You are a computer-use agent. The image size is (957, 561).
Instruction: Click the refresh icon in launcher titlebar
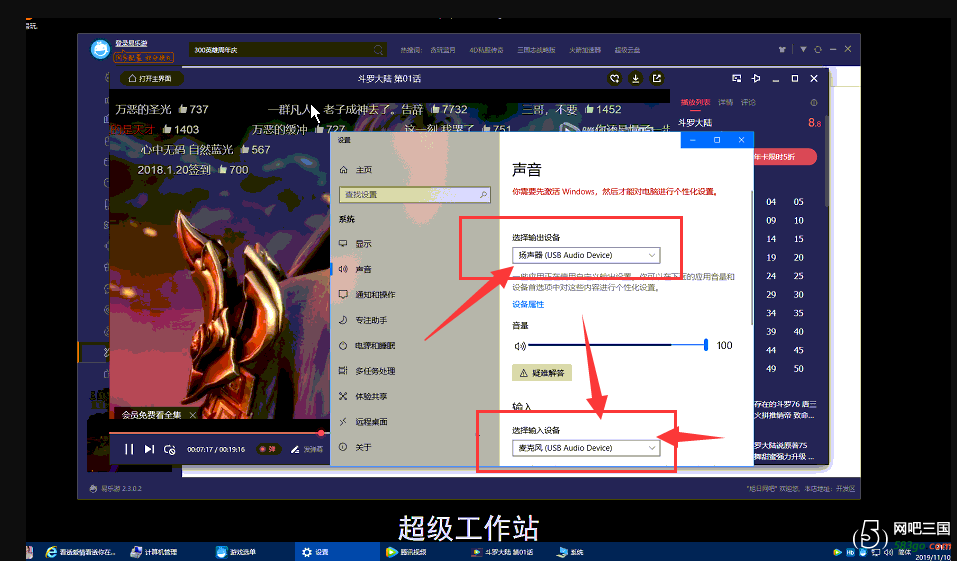pyautogui.click(x=818, y=49)
